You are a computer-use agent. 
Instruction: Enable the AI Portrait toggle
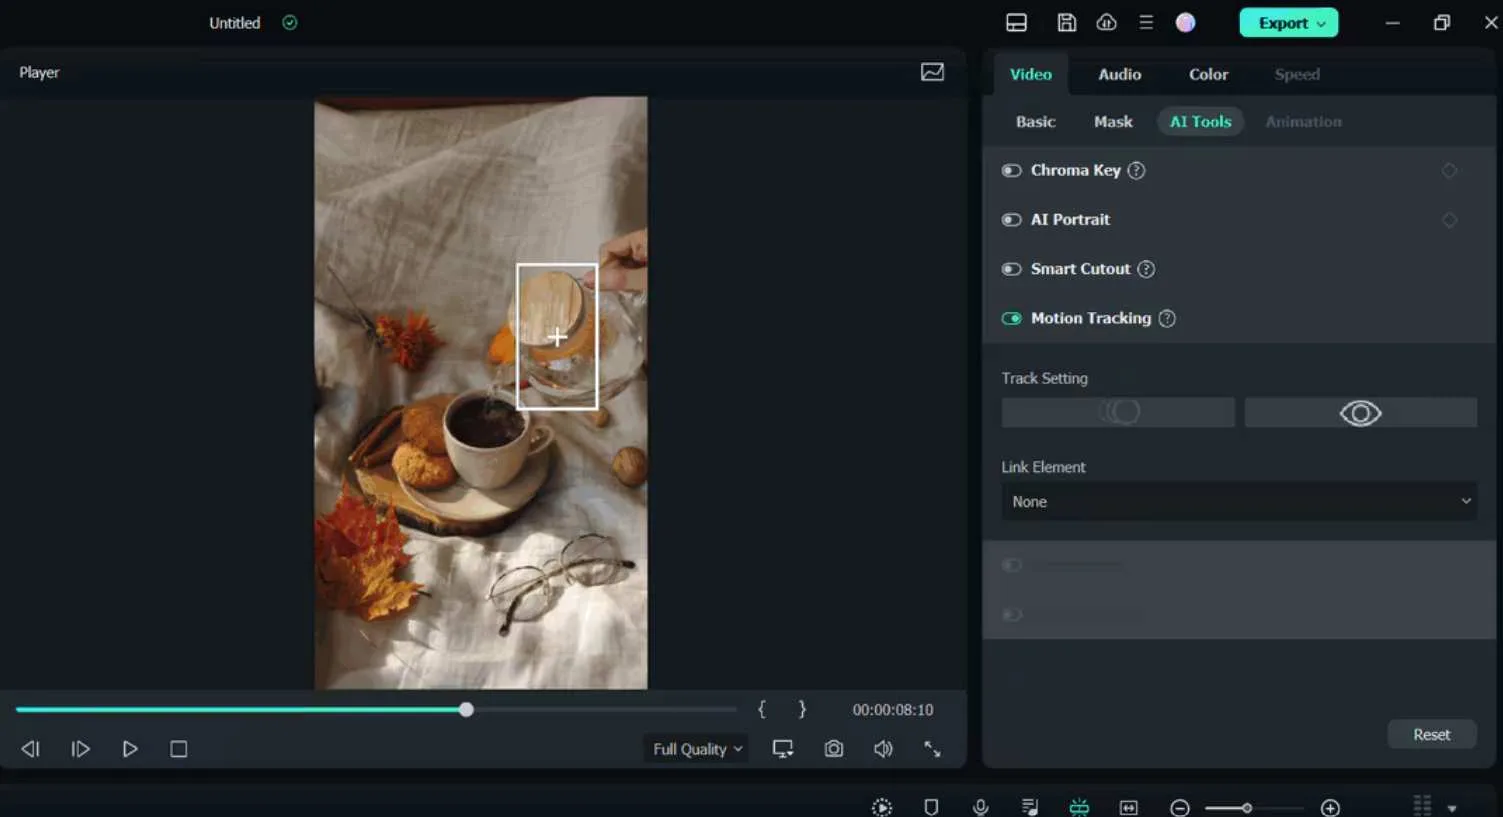point(1012,220)
